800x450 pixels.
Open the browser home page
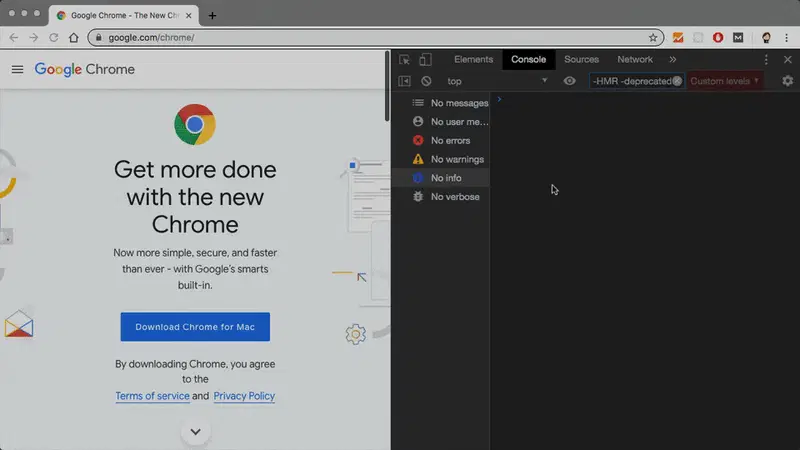point(74,38)
